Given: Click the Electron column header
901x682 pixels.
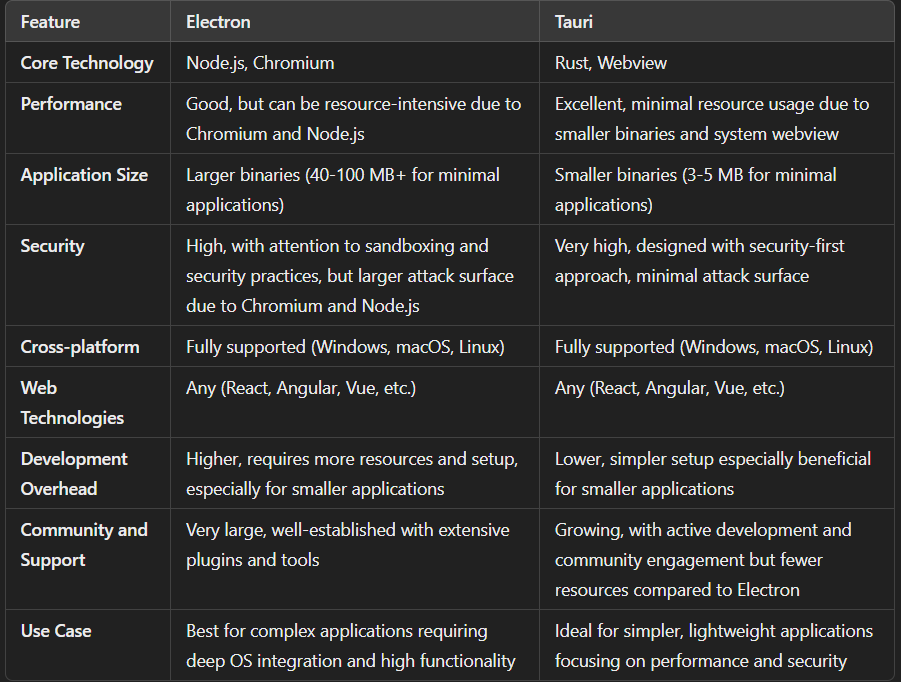Looking at the screenshot, I should [x=217, y=21].
